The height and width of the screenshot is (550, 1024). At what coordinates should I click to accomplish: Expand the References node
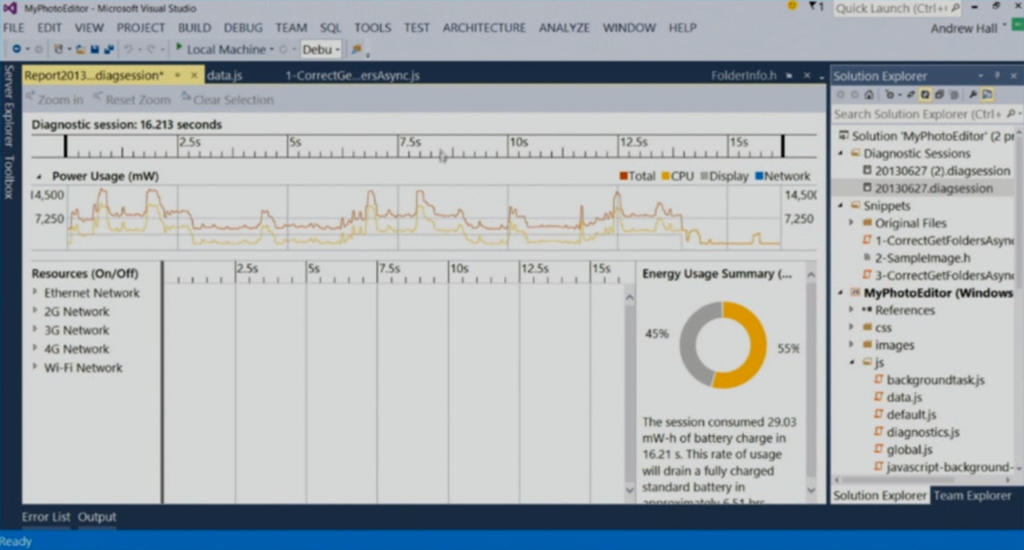852,310
